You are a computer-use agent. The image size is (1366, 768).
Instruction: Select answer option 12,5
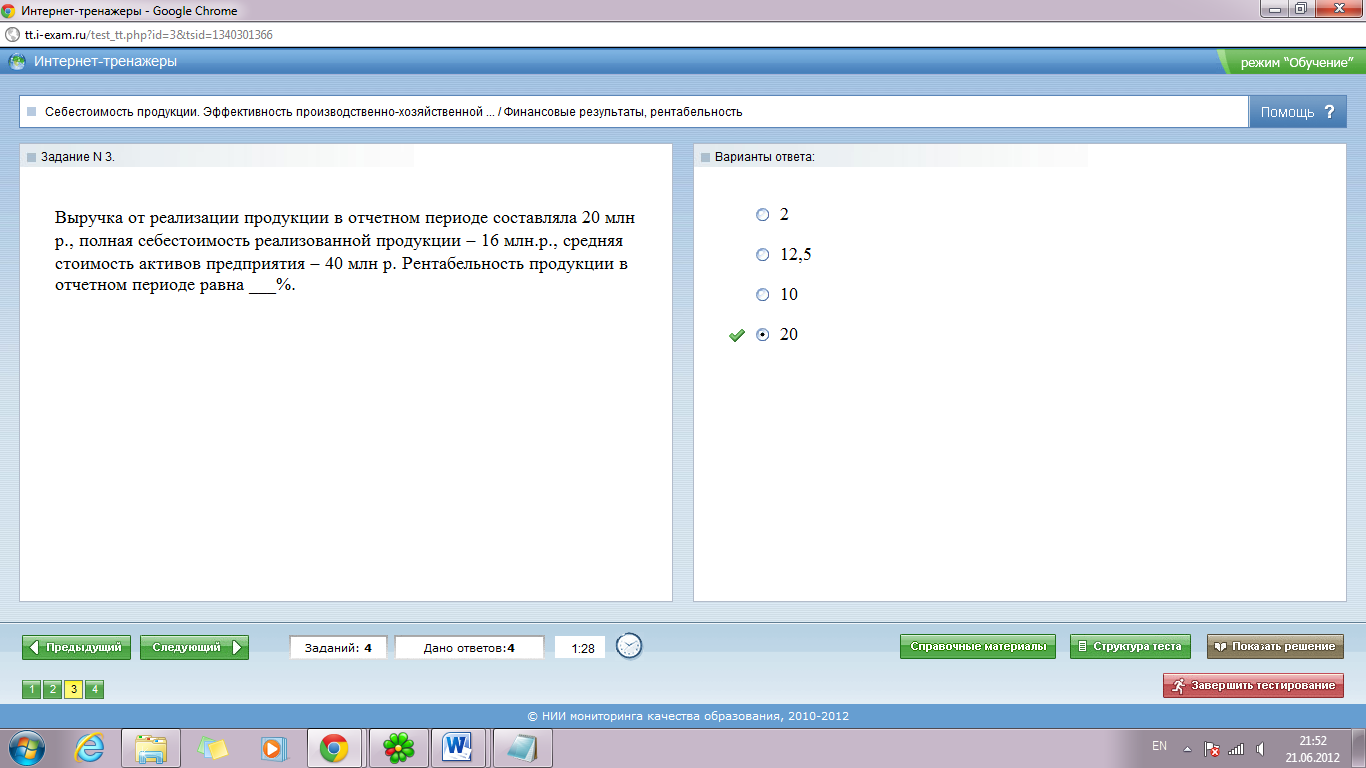coord(763,255)
